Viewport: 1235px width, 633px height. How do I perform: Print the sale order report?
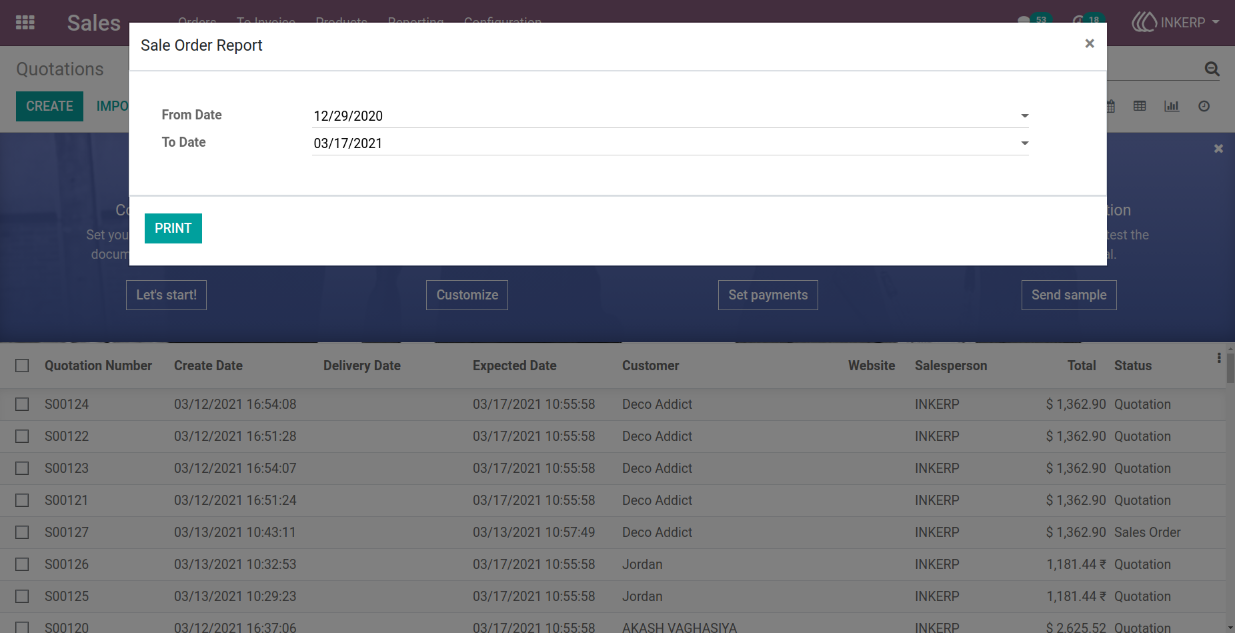pos(173,228)
